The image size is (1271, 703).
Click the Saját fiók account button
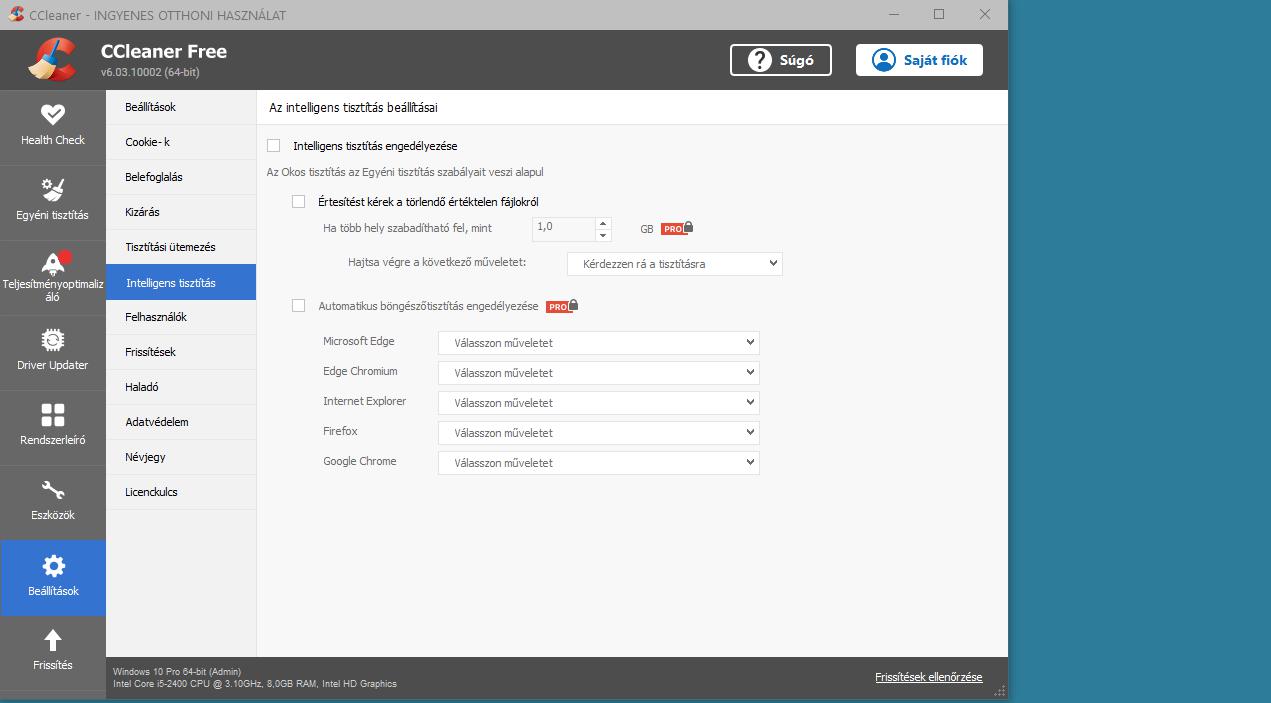coord(919,60)
